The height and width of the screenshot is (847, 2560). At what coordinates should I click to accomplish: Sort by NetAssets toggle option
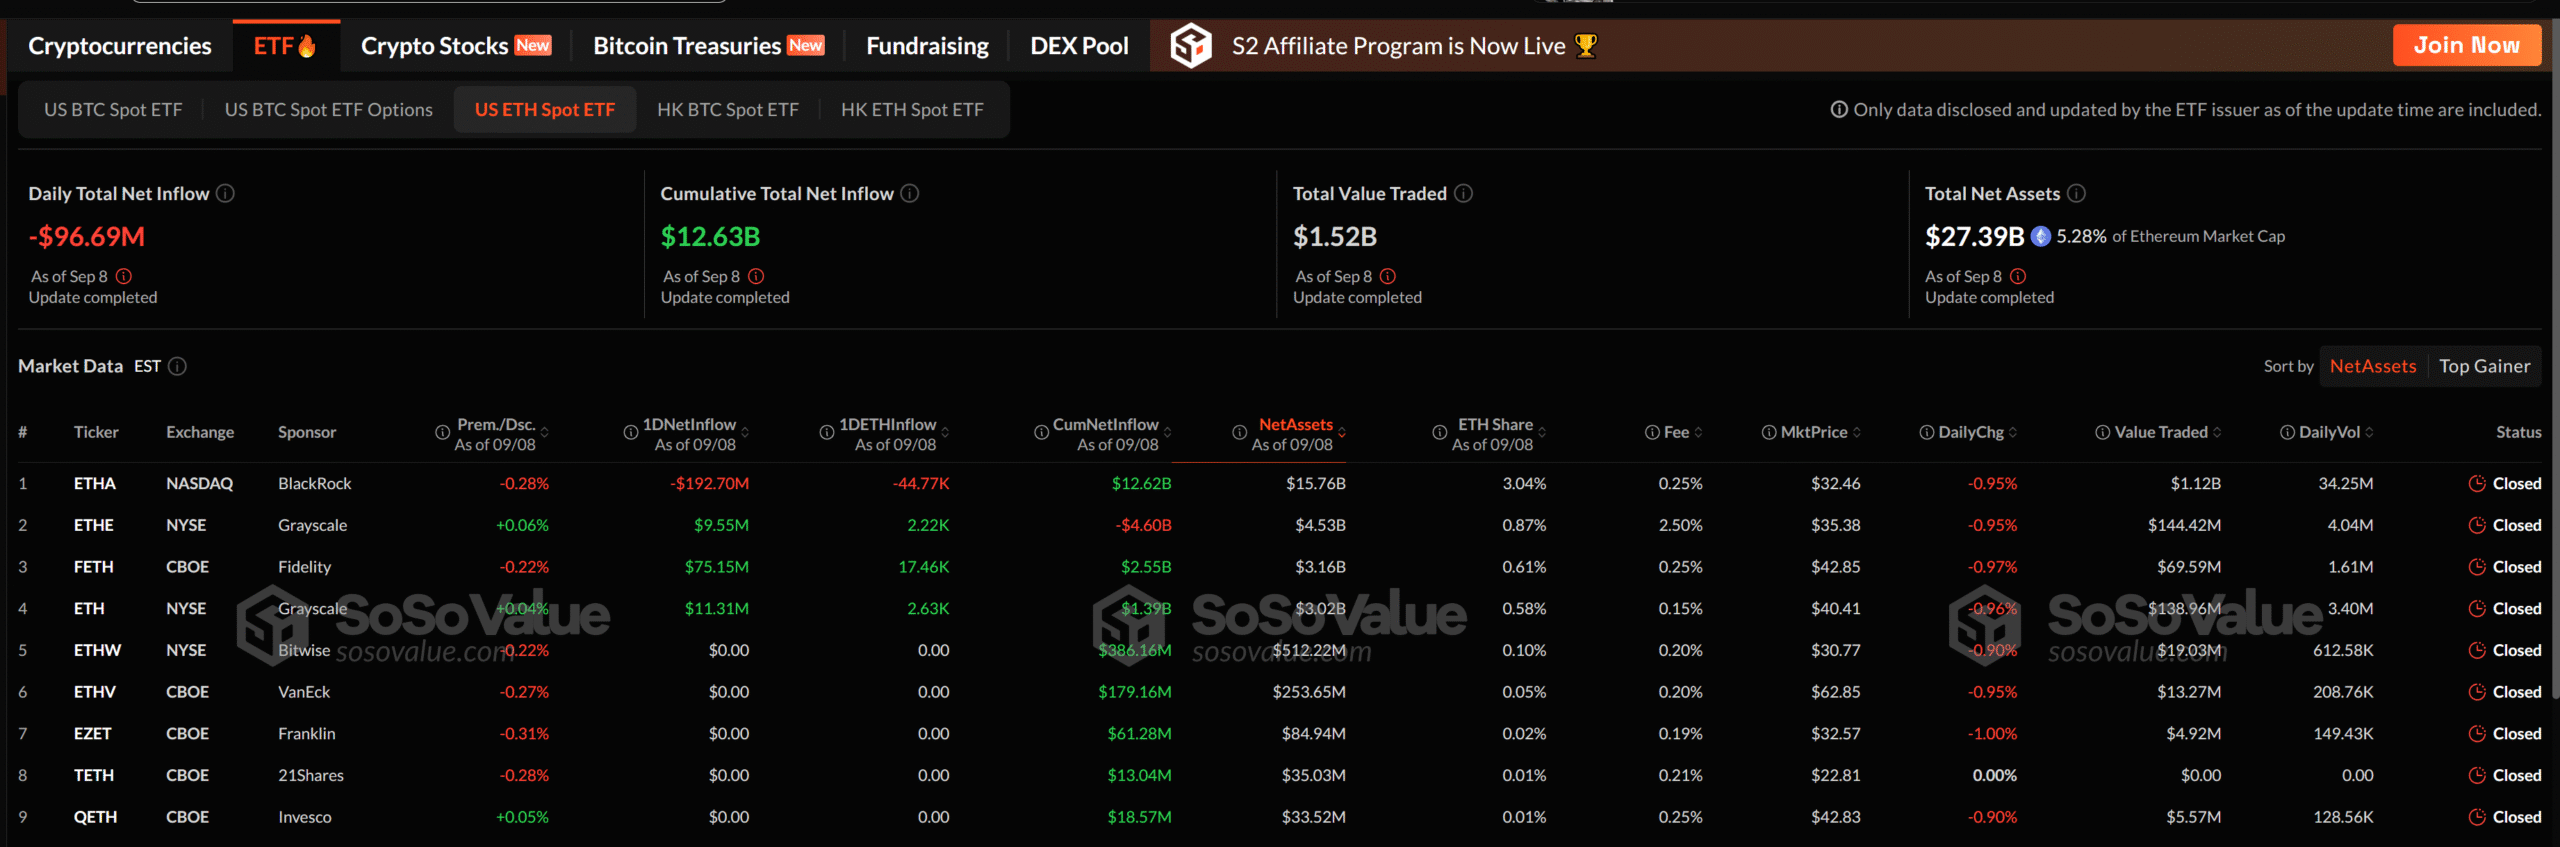tap(2372, 366)
